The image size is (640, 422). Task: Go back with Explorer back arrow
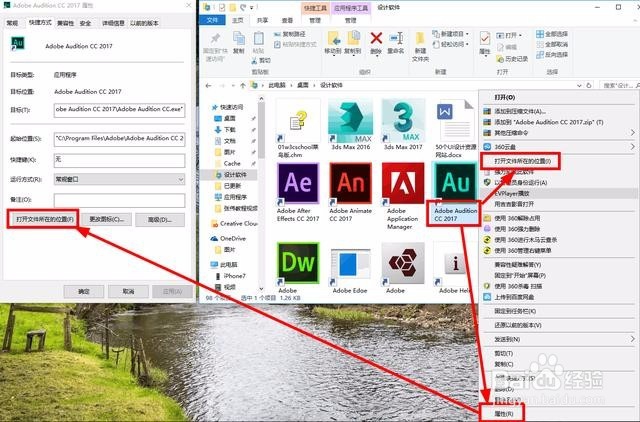(209, 85)
